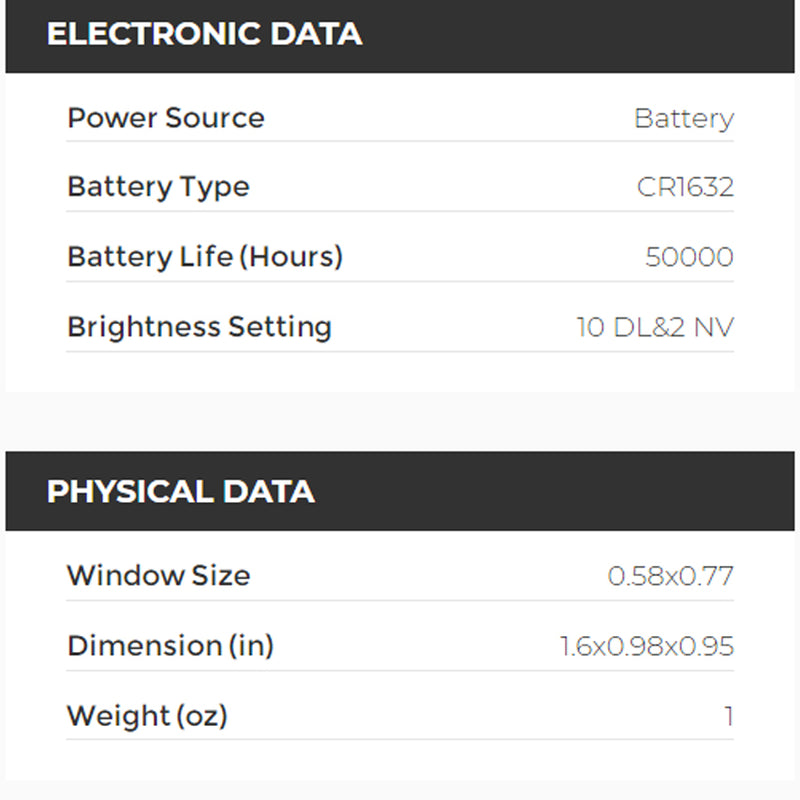Image resolution: width=800 pixels, height=800 pixels.
Task: Click the NV text in the brightness value
Action: [x=714, y=327]
